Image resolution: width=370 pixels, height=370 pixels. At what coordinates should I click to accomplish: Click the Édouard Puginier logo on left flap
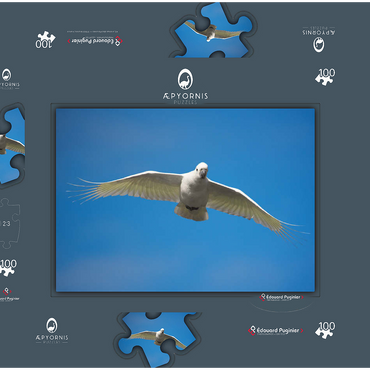[9, 295]
